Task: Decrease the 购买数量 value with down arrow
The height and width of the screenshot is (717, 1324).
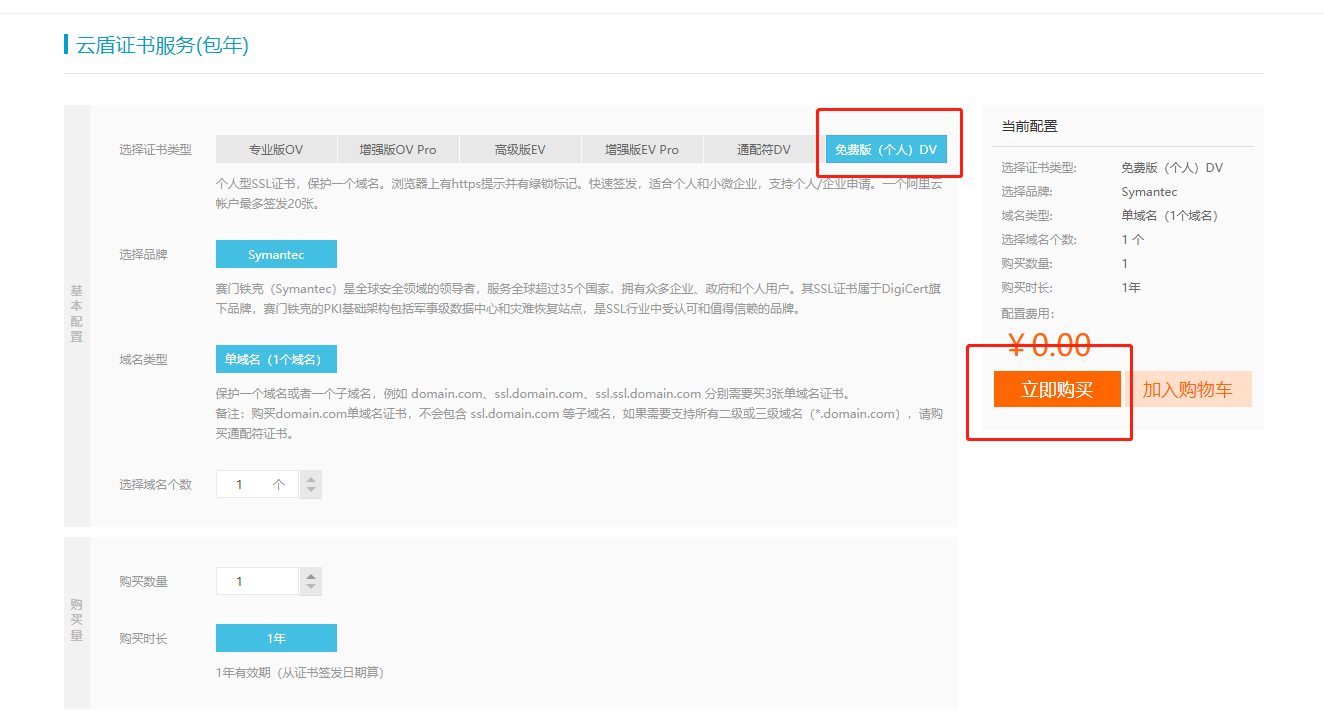Action: click(311, 586)
